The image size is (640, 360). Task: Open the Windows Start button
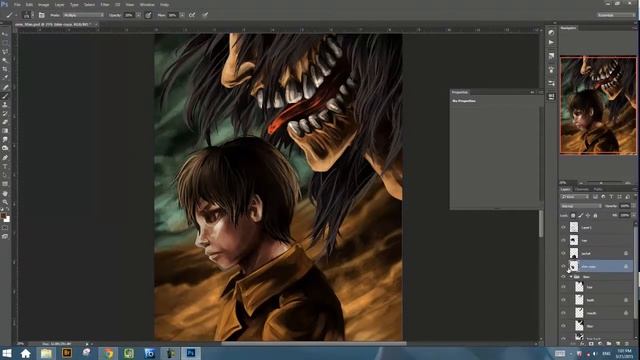pyautogui.click(x=7, y=353)
